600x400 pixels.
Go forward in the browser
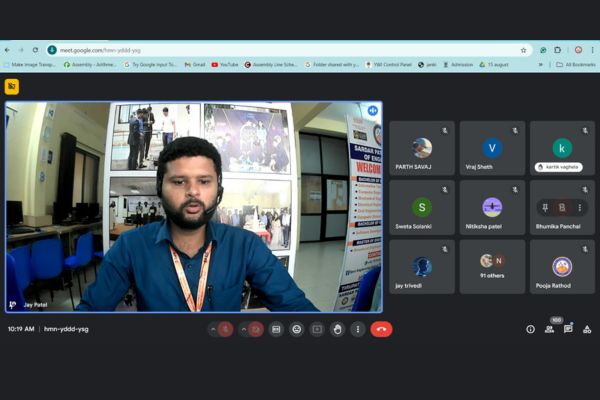21,50
